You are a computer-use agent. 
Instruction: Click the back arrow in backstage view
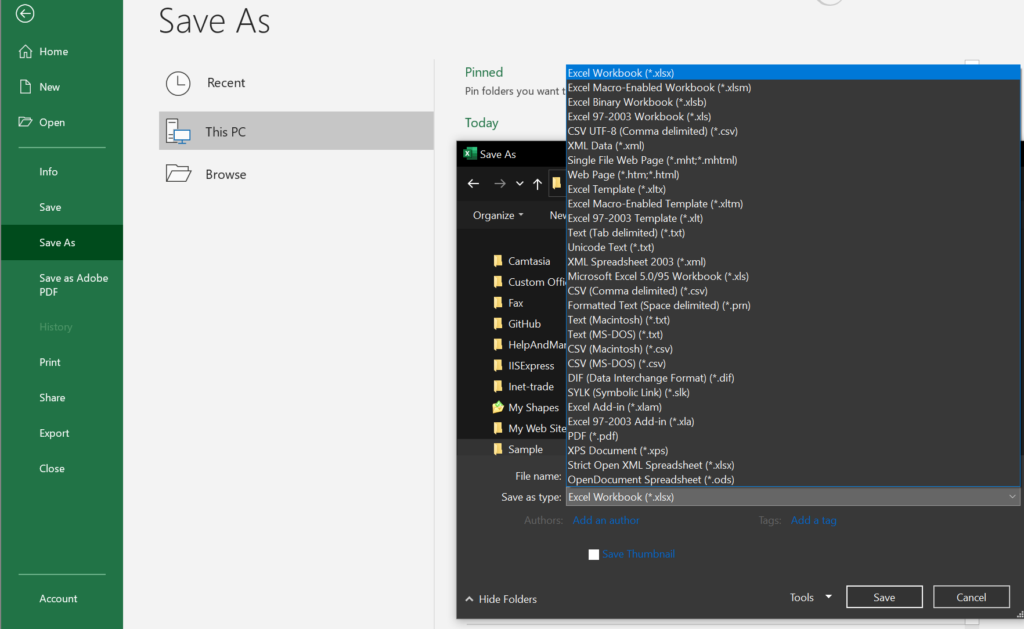(x=25, y=13)
